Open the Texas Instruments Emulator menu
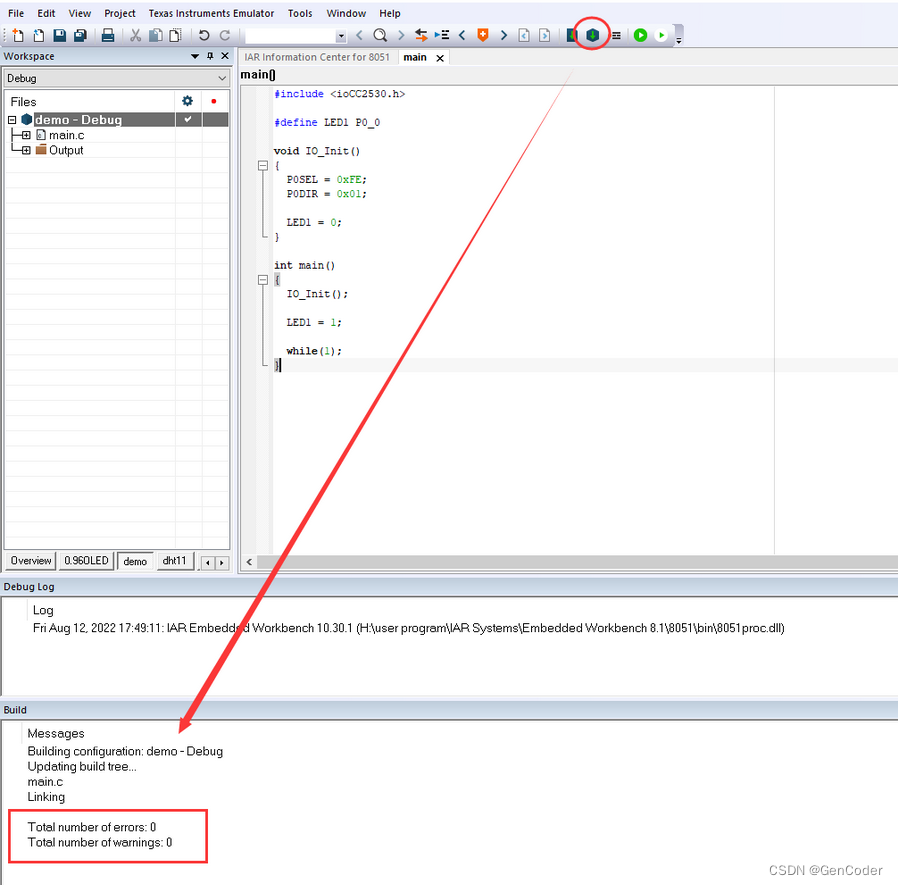 click(211, 13)
